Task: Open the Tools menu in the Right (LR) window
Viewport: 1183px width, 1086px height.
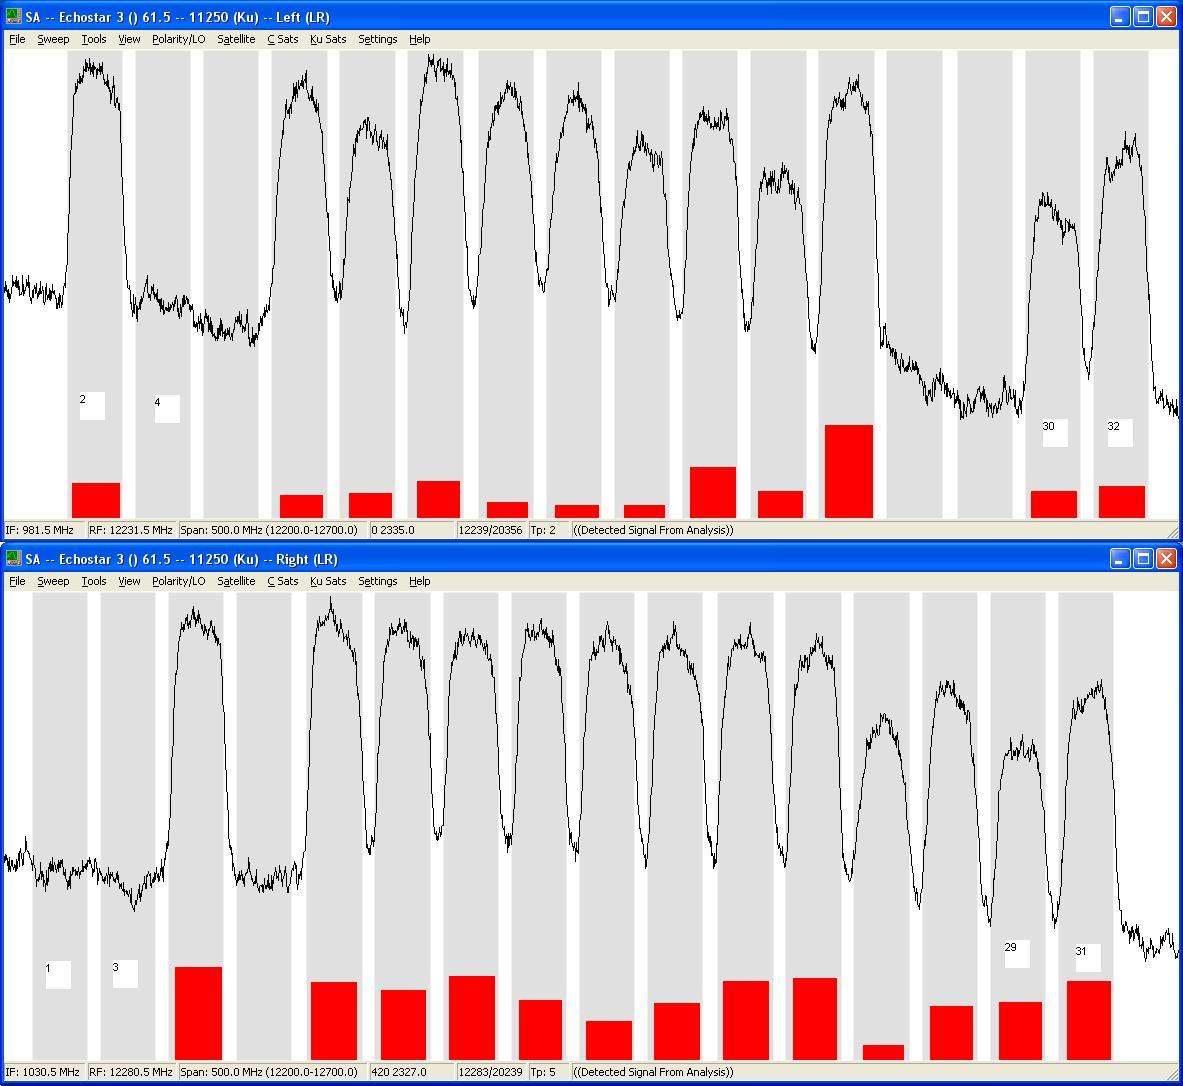Action: point(93,581)
